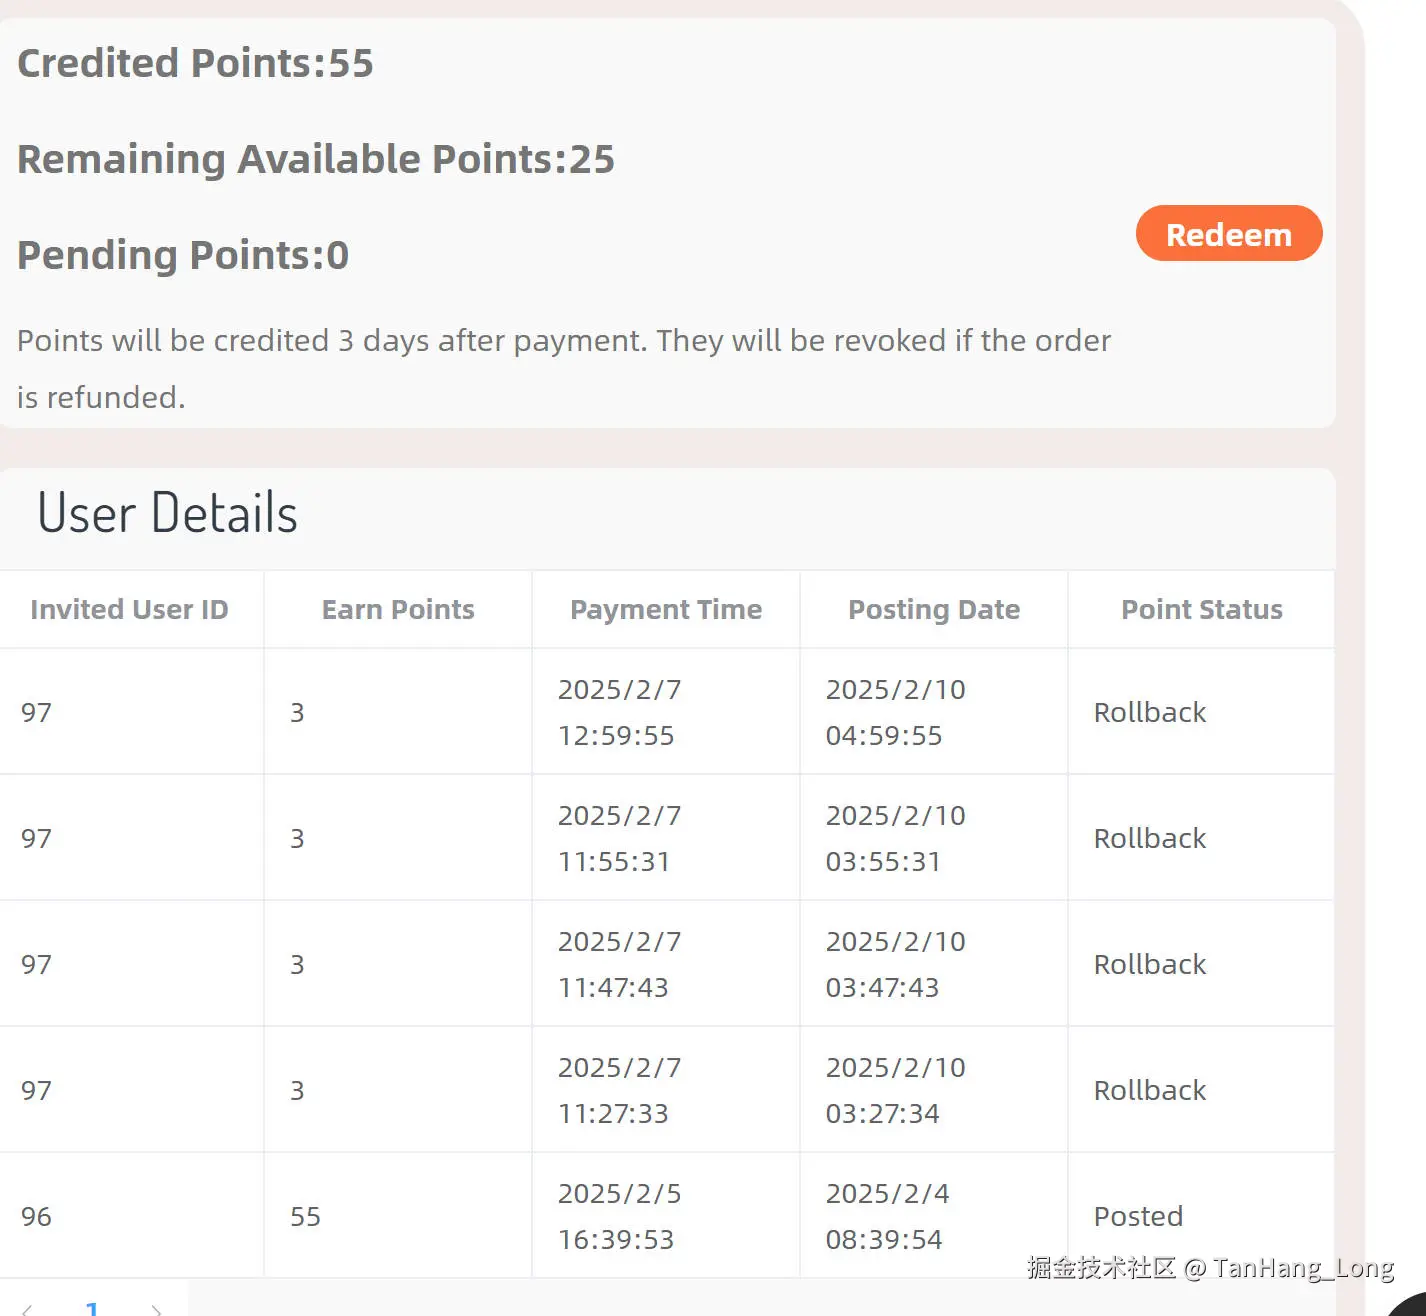The height and width of the screenshot is (1316, 1426).
Task: Click the Remaining Available Points:25 text
Action: tap(316, 159)
